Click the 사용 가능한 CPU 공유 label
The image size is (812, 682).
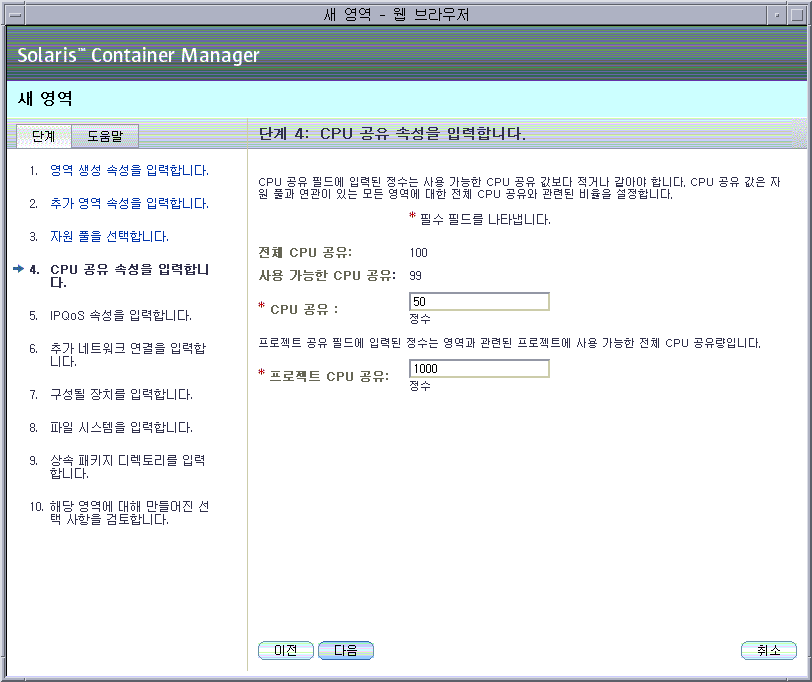(327, 275)
